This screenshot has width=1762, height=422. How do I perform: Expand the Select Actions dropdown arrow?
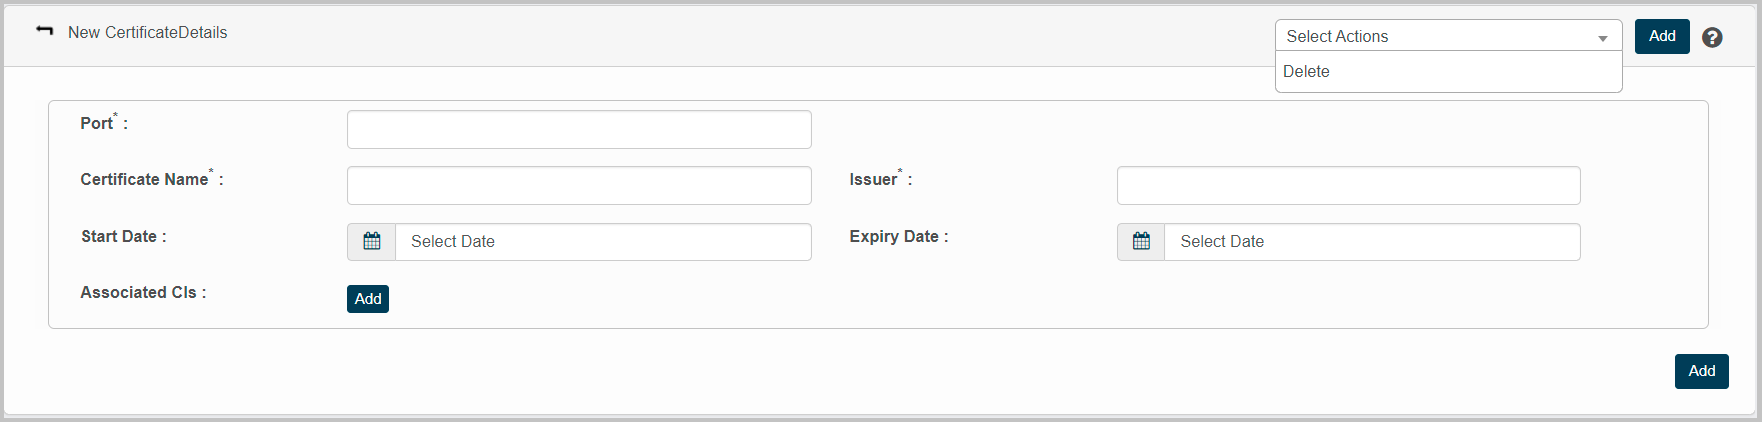(1602, 37)
